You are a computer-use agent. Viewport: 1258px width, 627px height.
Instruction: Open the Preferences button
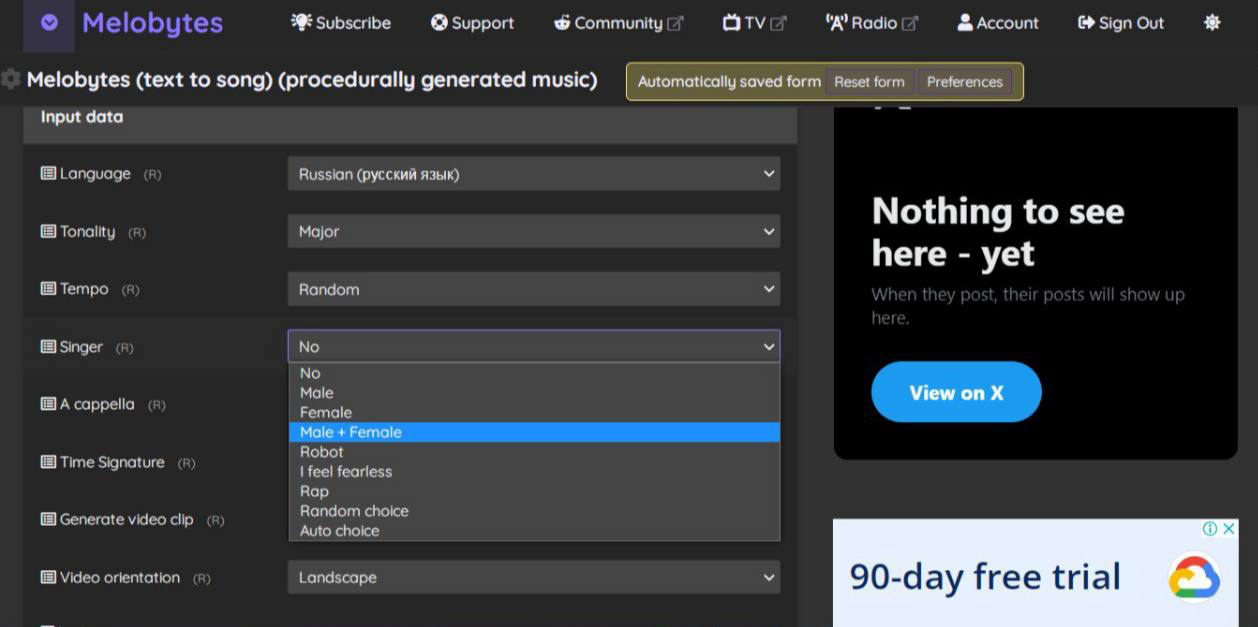(x=964, y=82)
